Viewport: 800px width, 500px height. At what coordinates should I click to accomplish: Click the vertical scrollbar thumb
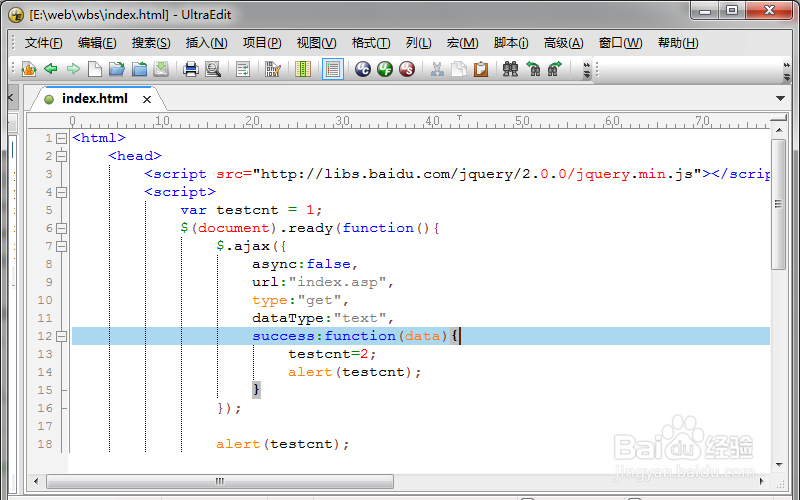pos(779,204)
